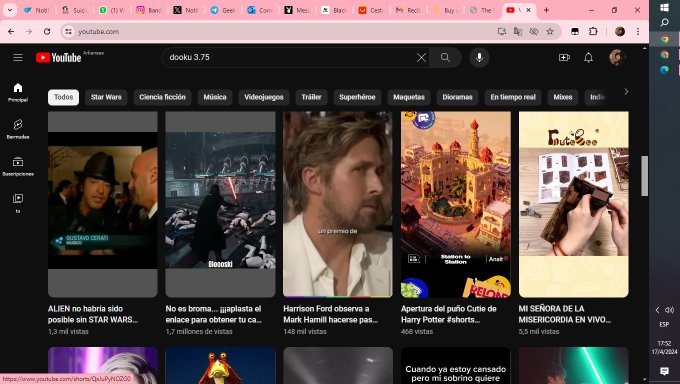
Task: Open the library 'Tú' sidebar icon
Action: click(18, 203)
